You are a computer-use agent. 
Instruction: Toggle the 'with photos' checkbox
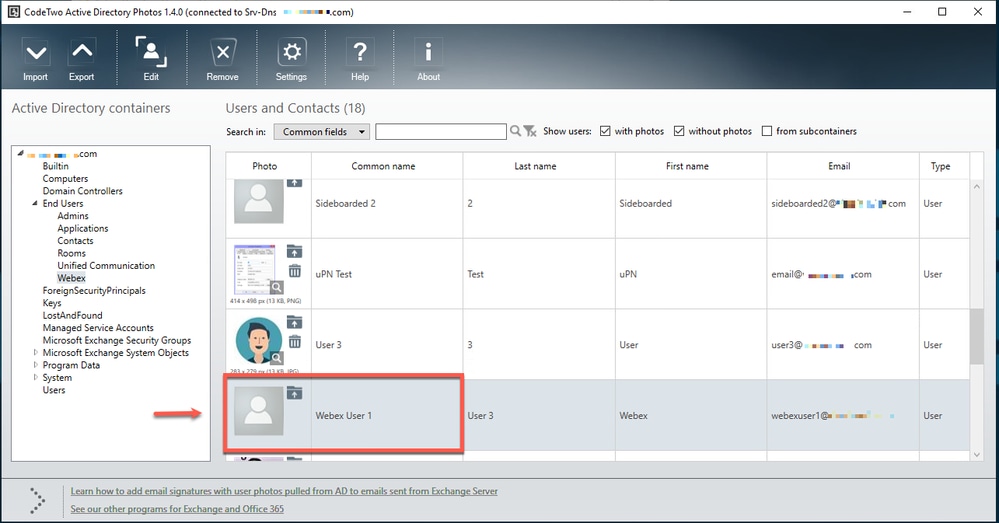[605, 131]
